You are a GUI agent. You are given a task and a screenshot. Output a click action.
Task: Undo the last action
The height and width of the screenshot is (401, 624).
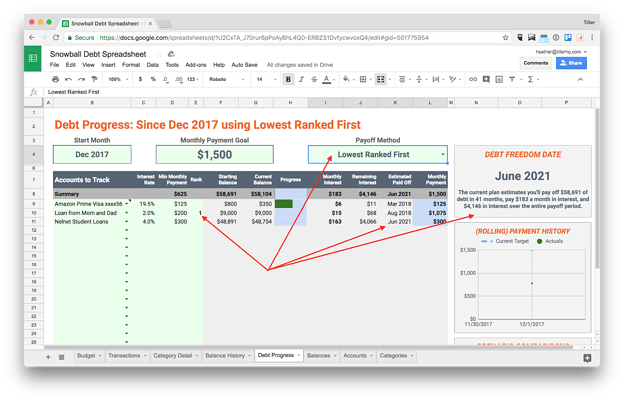68,79
